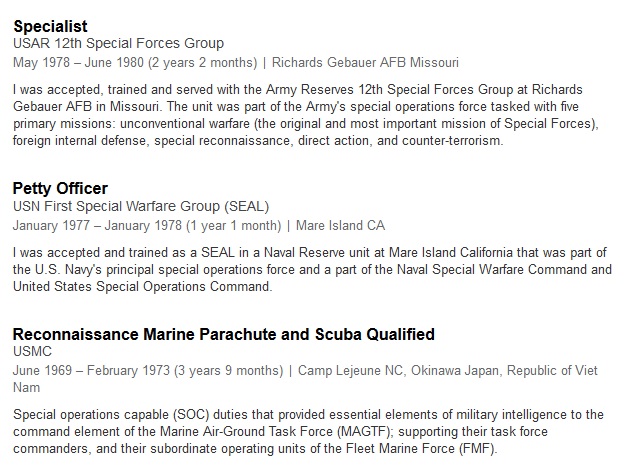Click the Petty Officer job title heading
632x473 pixels.
(60, 189)
